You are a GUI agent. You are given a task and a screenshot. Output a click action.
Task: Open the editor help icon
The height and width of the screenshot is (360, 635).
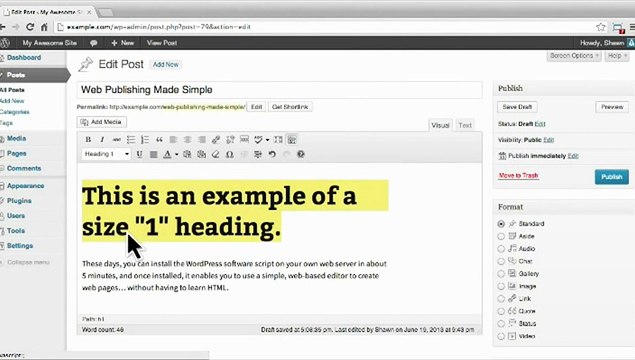coord(300,154)
